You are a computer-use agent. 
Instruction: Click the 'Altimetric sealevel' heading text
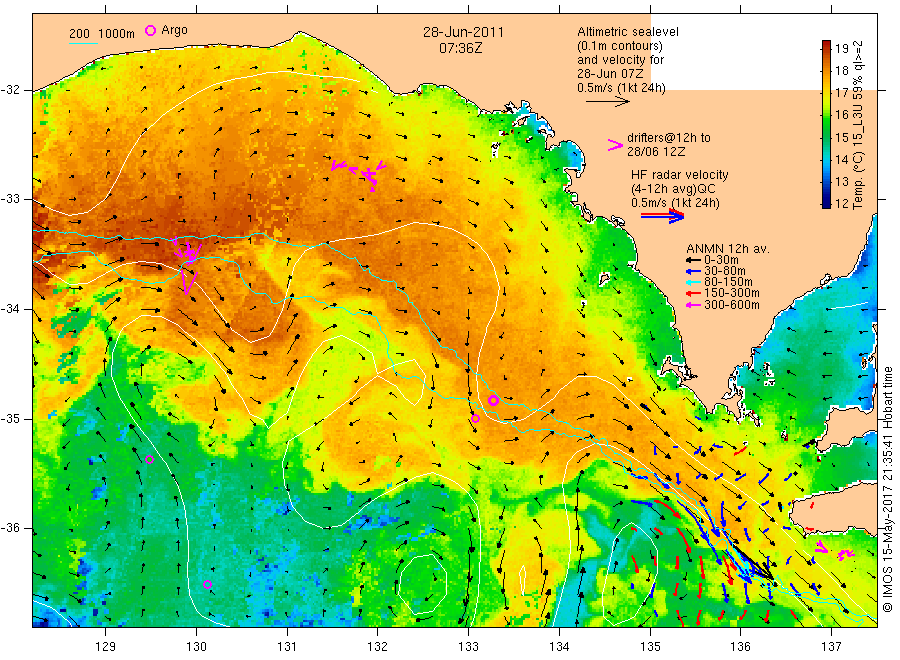pos(628,32)
